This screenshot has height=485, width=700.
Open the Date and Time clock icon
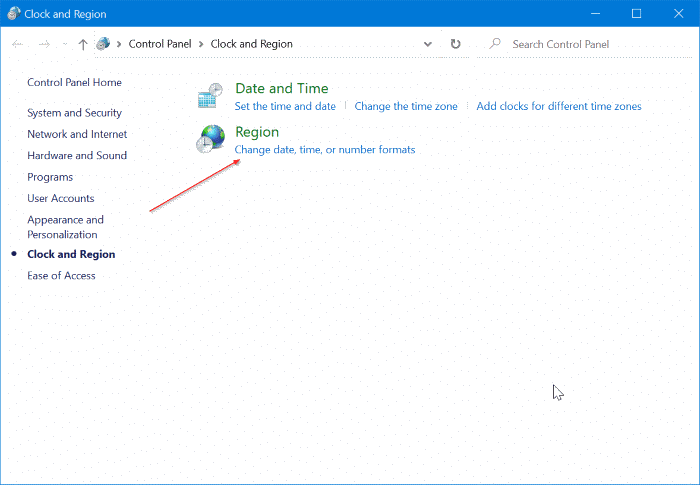[x=210, y=96]
